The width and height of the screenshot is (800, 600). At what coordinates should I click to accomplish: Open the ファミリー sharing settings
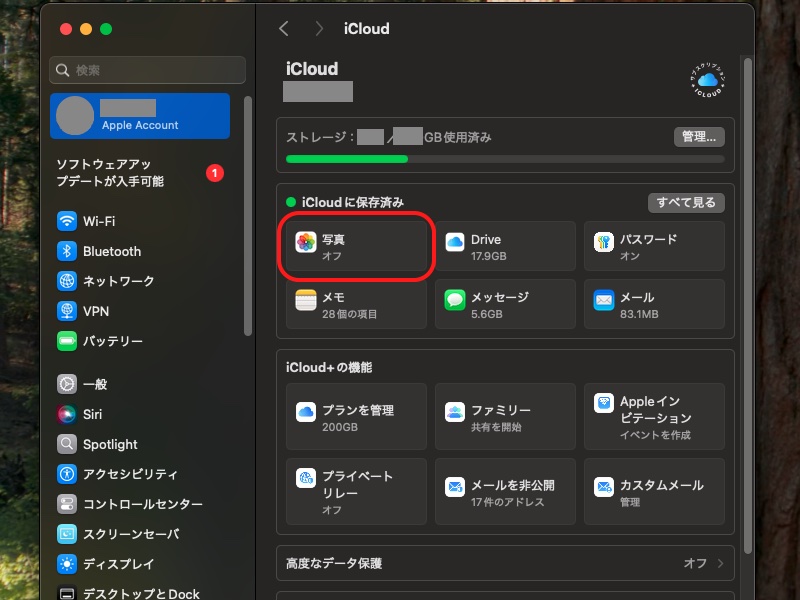504,416
